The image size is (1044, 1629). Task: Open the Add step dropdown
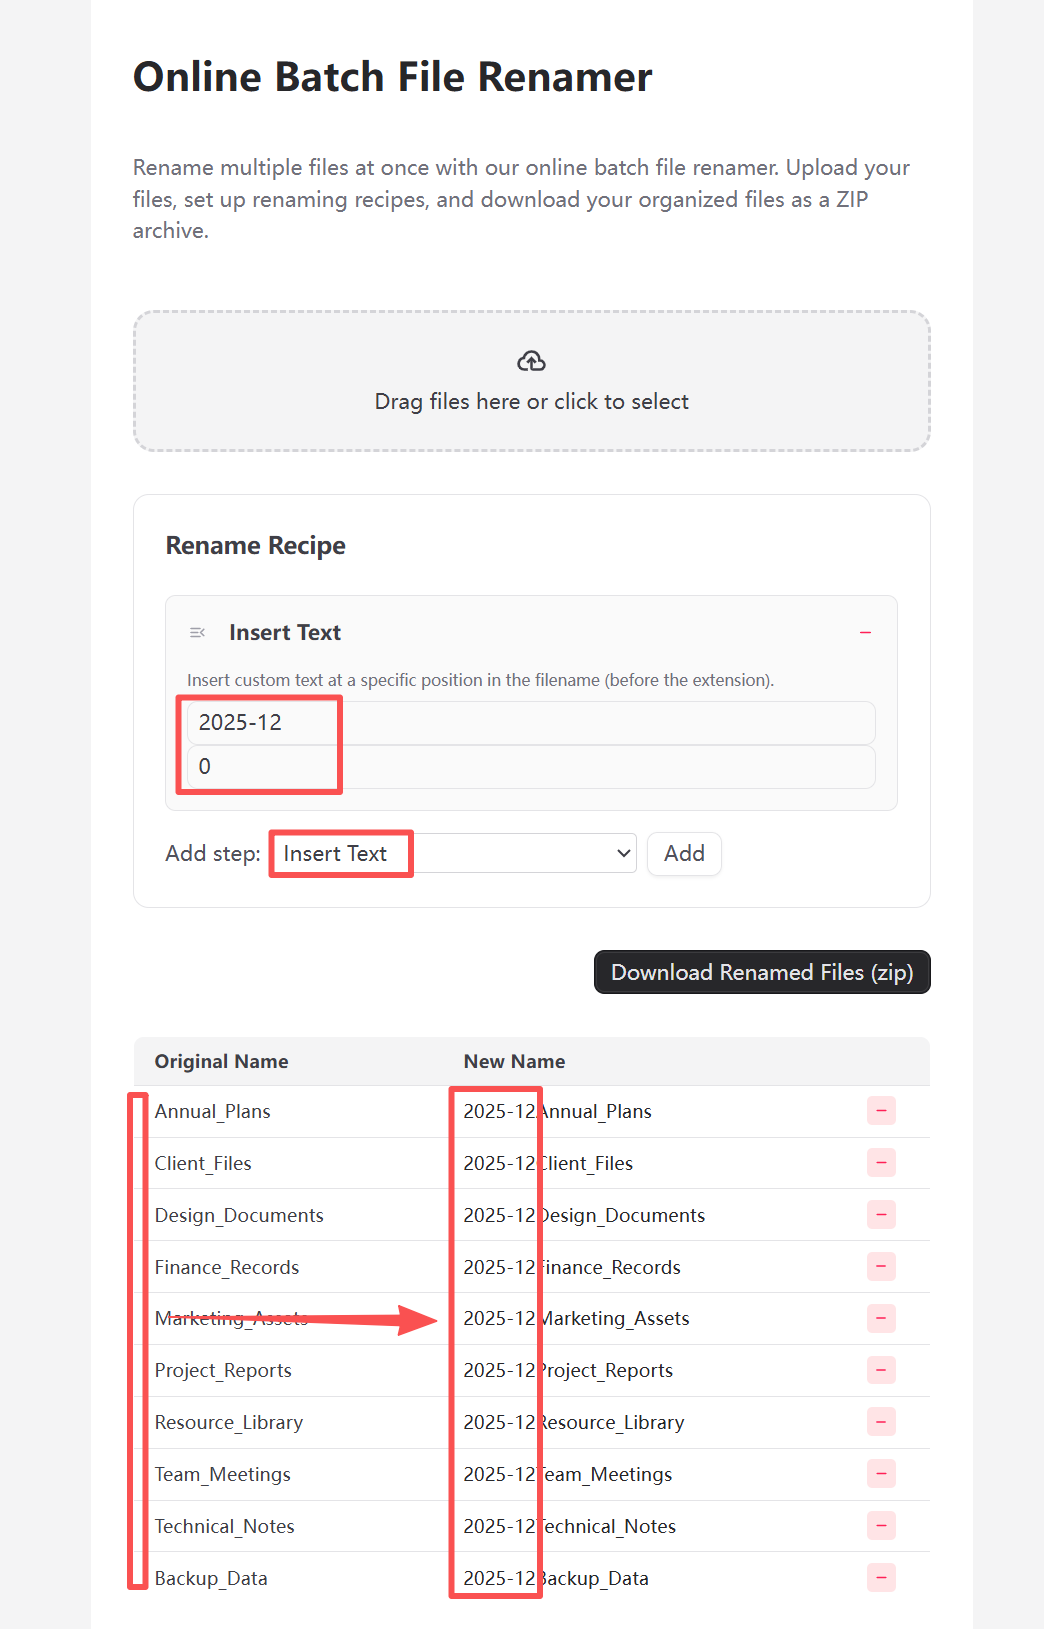(x=454, y=854)
